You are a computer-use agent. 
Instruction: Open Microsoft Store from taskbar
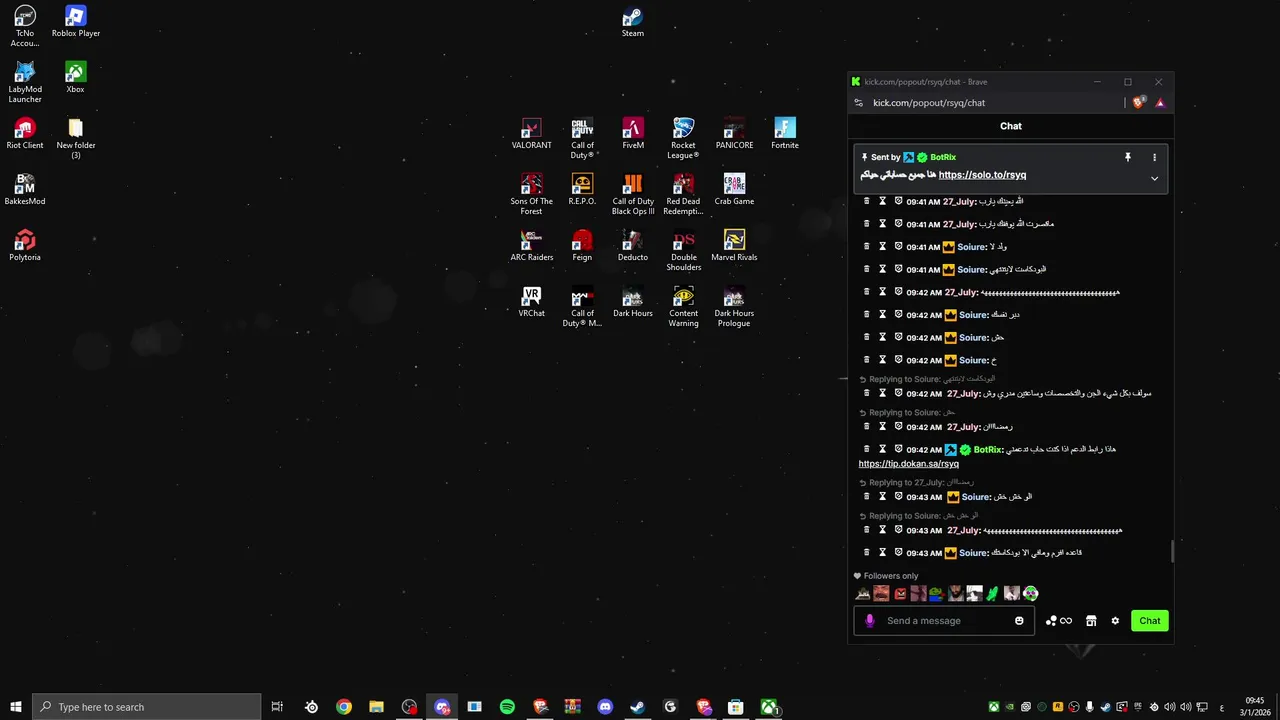735,707
